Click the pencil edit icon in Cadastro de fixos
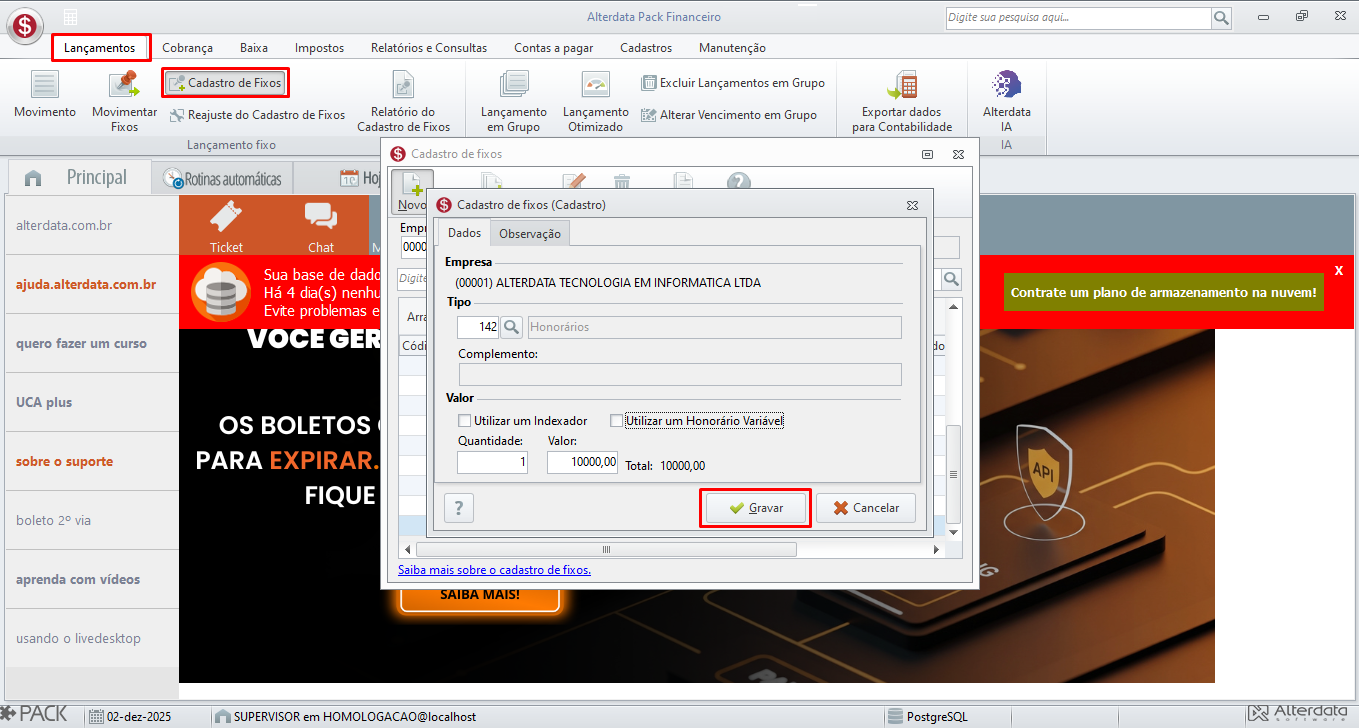The image size is (1359, 728). coord(573,181)
